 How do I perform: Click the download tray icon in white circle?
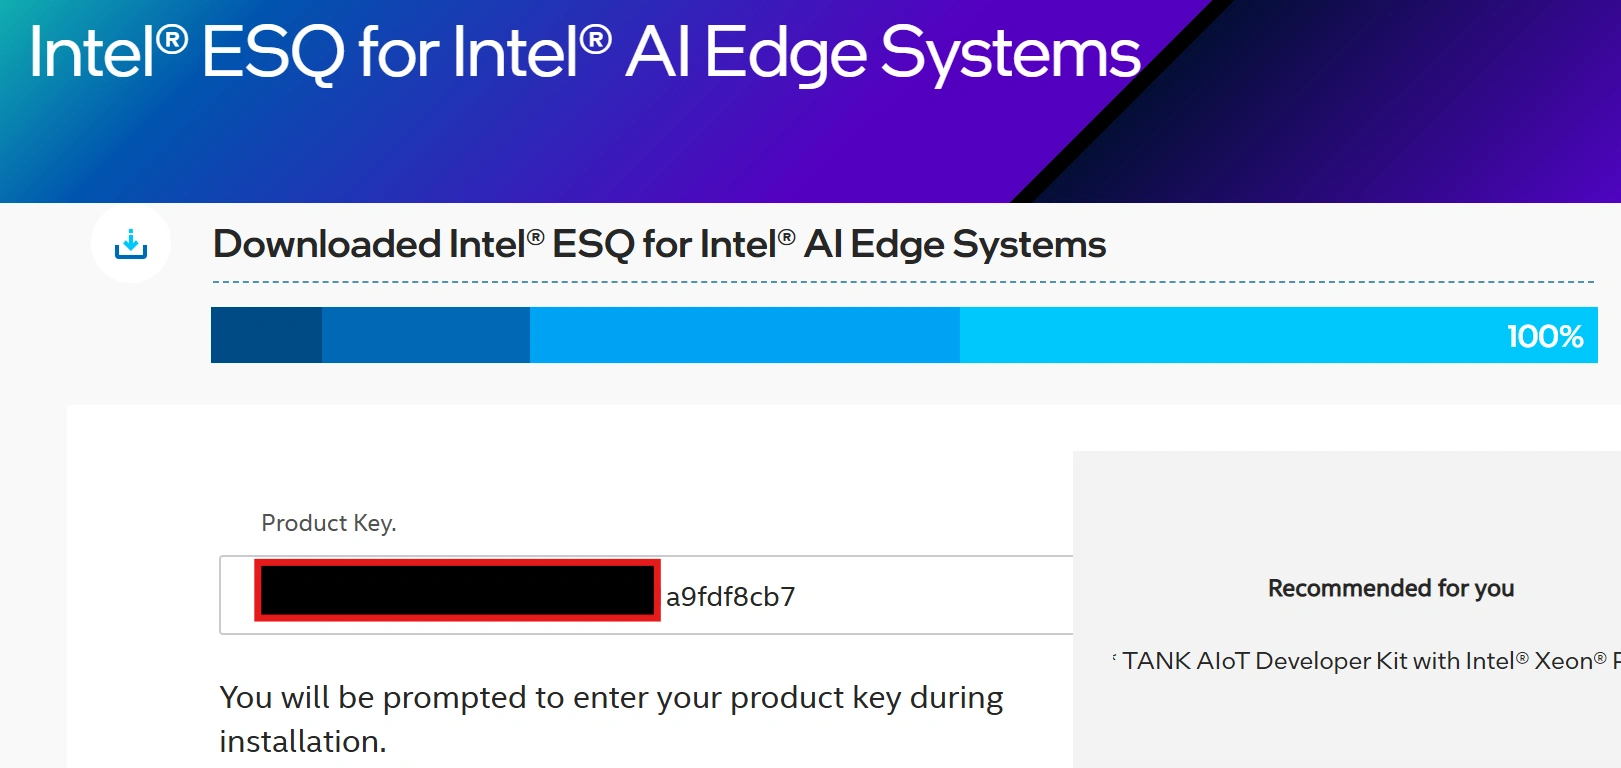[x=131, y=244]
